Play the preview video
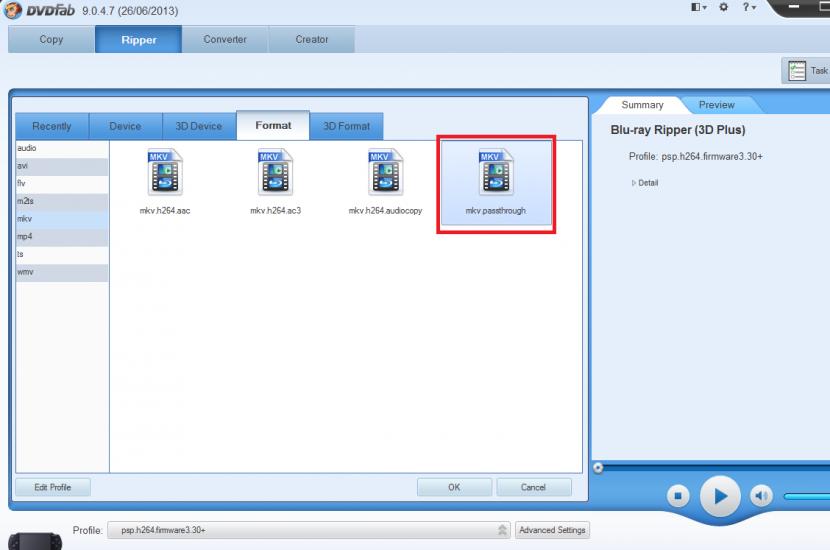This screenshot has width=830, height=550. point(720,497)
